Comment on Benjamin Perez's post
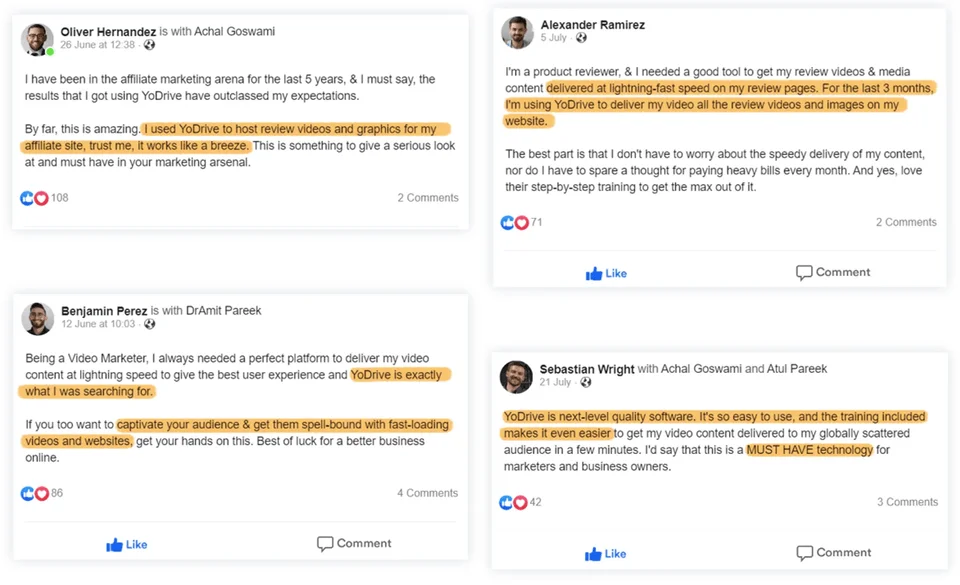This screenshot has width=960, height=585. (354, 543)
